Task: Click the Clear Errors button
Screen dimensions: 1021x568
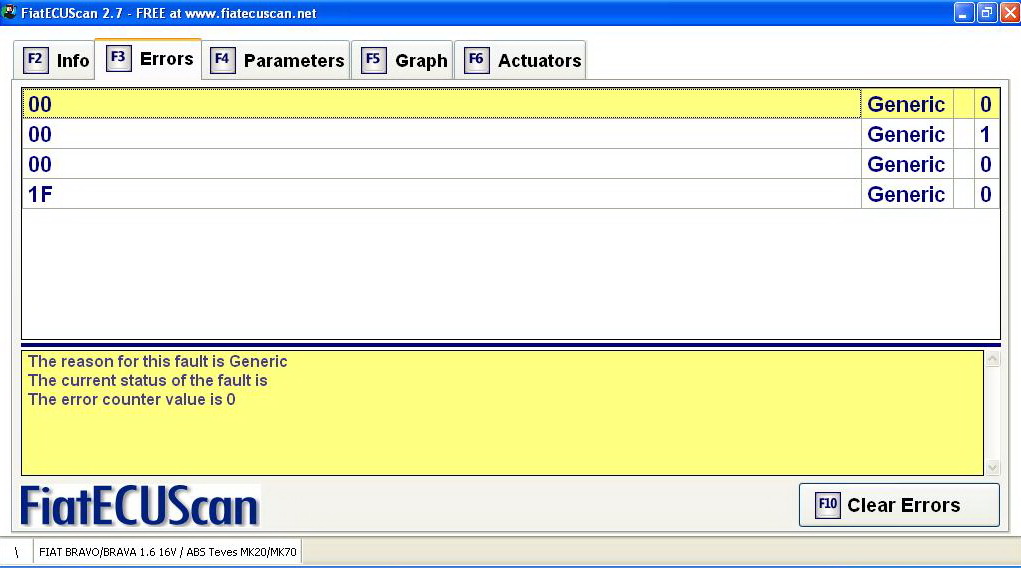Action: (899, 505)
